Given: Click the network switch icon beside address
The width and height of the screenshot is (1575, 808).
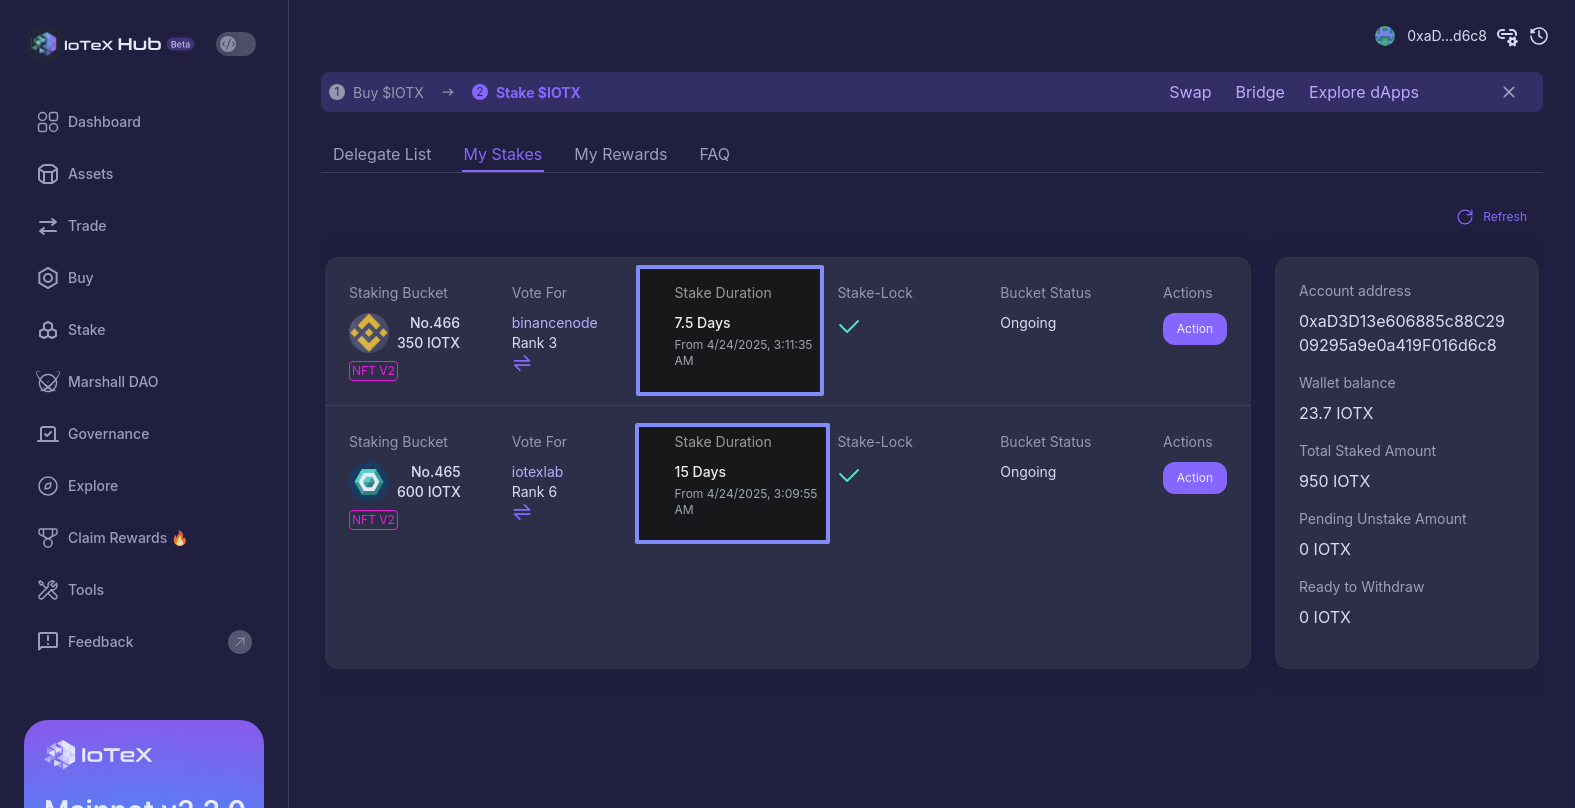Looking at the screenshot, I should pos(1507,37).
